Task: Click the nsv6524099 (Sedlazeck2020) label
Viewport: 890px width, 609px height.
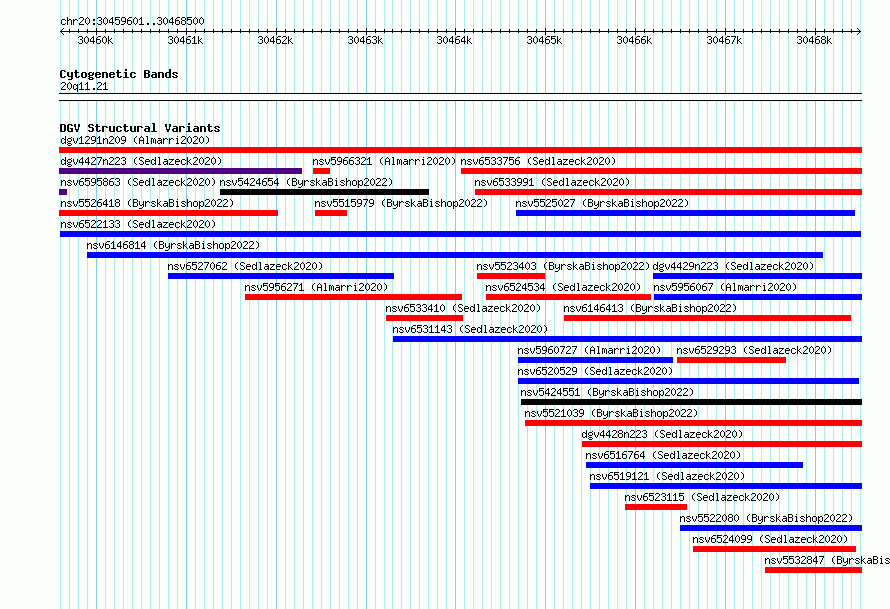Action: point(770,539)
